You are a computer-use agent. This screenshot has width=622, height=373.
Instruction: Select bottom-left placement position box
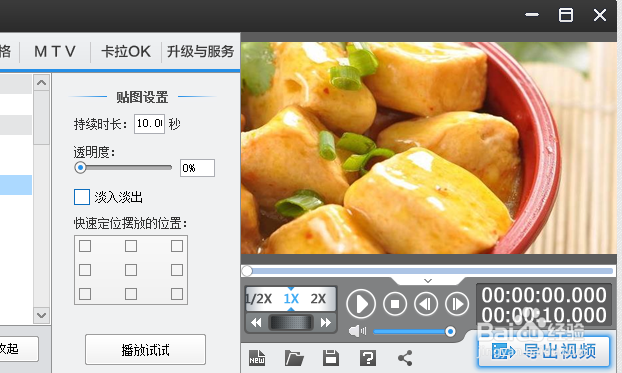pyautogui.click(x=85, y=294)
